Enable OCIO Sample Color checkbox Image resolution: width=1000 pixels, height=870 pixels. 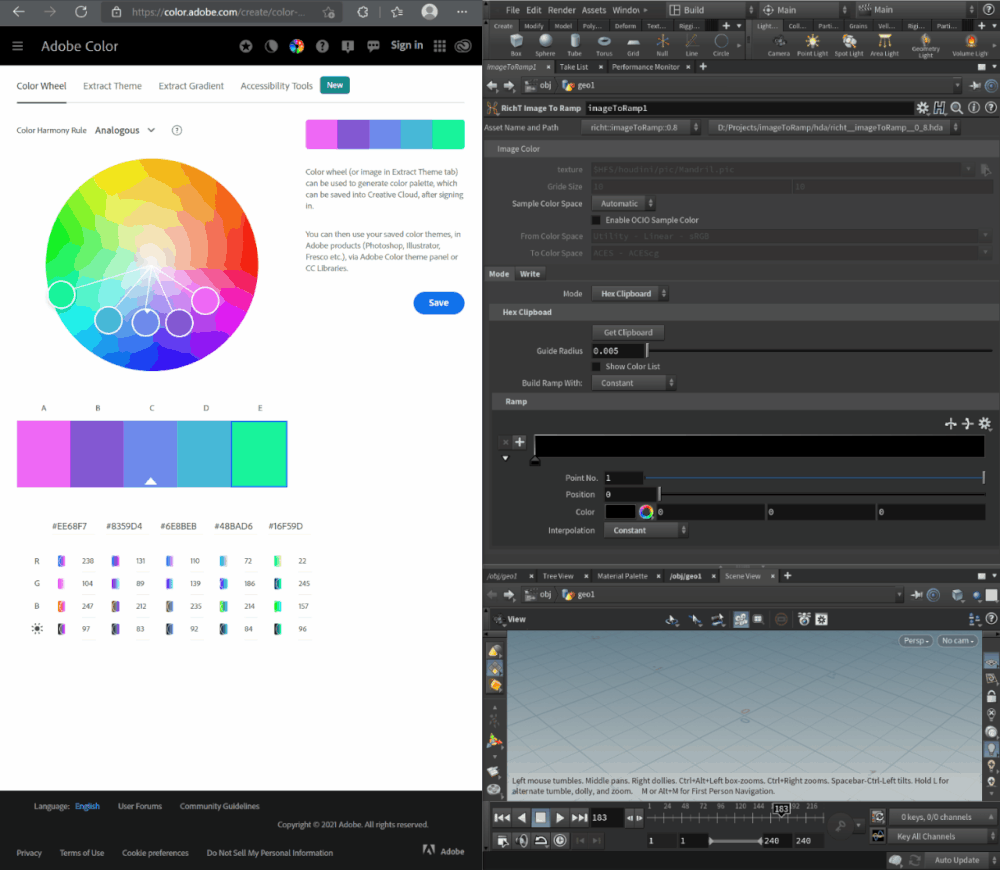[597, 220]
